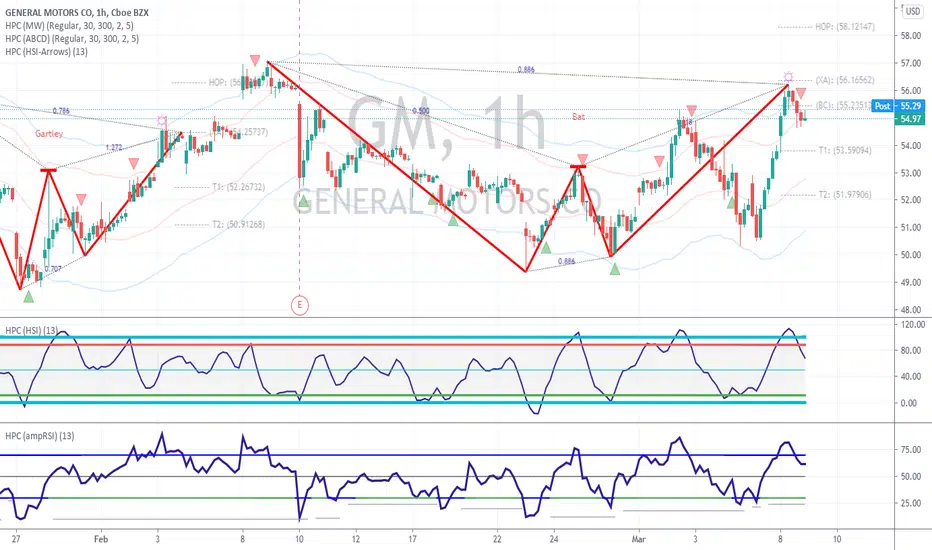Screen dimensions: 932x550
Task: Click the 120.00 value on the HSI scale
Action: [912, 325]
